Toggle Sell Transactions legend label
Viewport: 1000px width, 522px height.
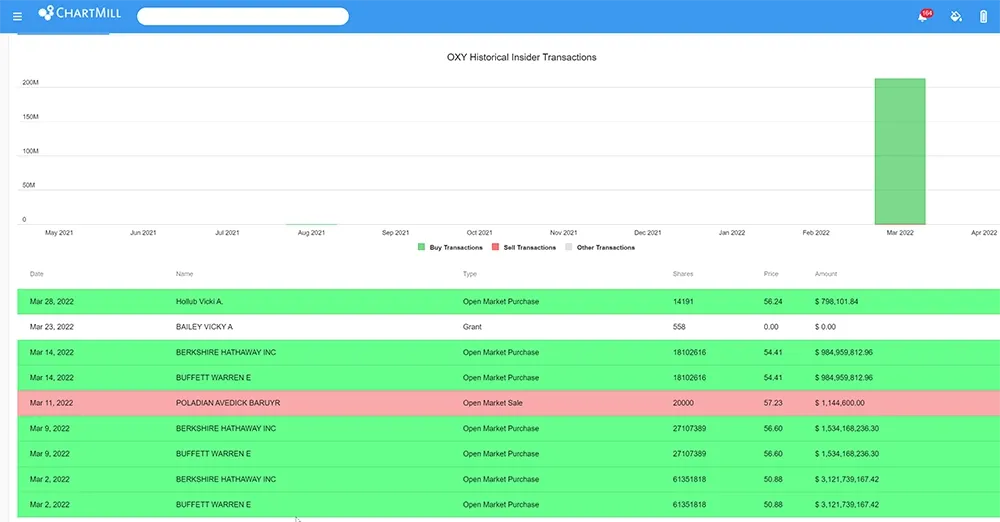(x=529, y=248)
